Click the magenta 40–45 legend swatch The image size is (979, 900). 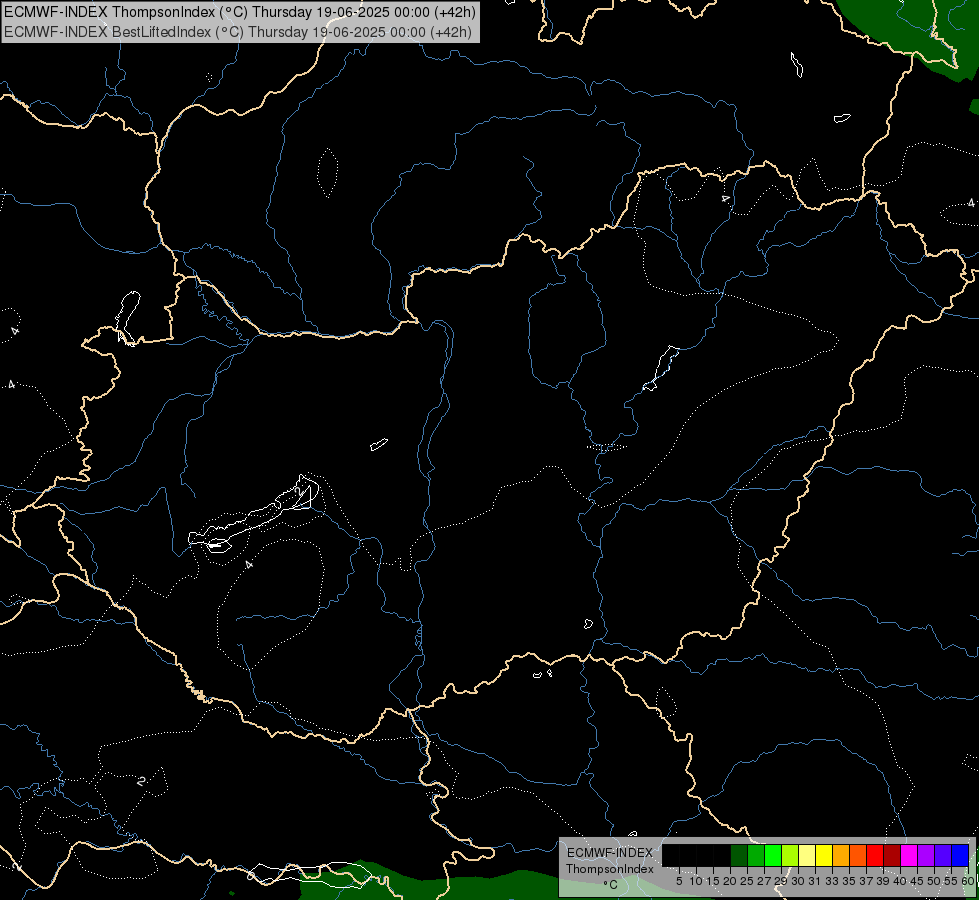pos(909,856)
